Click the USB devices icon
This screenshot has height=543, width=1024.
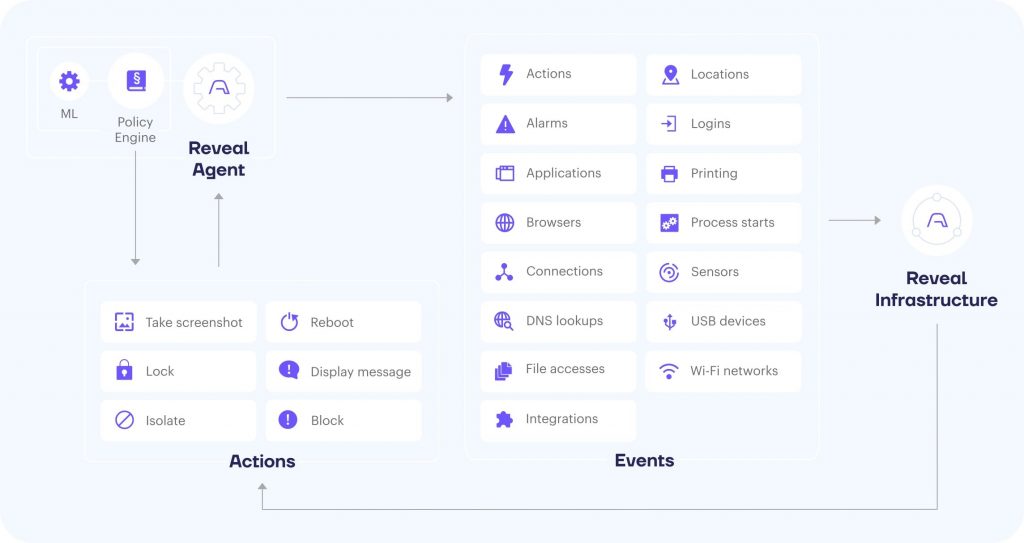coord(669,321)
